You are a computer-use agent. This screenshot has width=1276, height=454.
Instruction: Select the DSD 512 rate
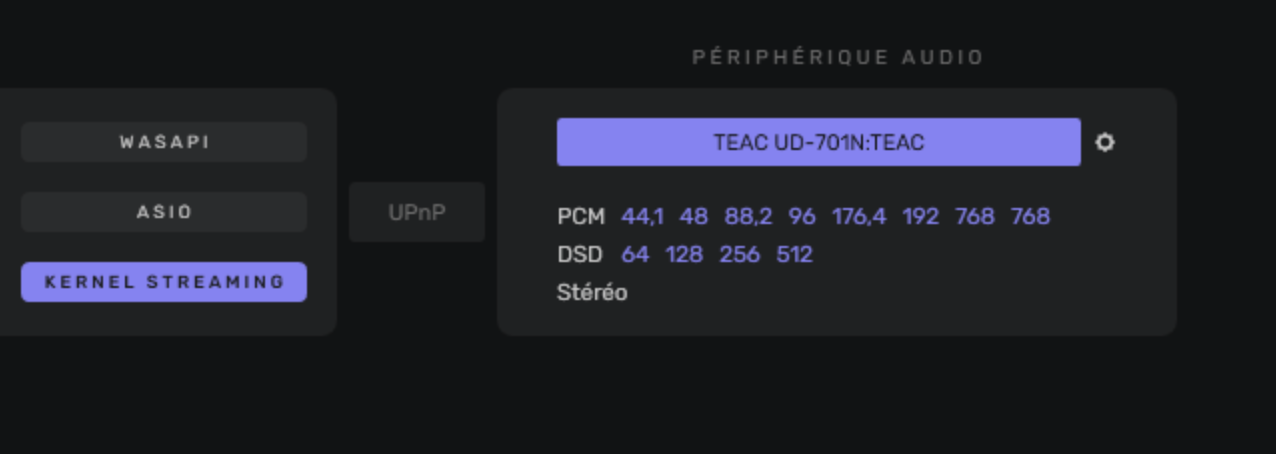[x=794, y=254]
